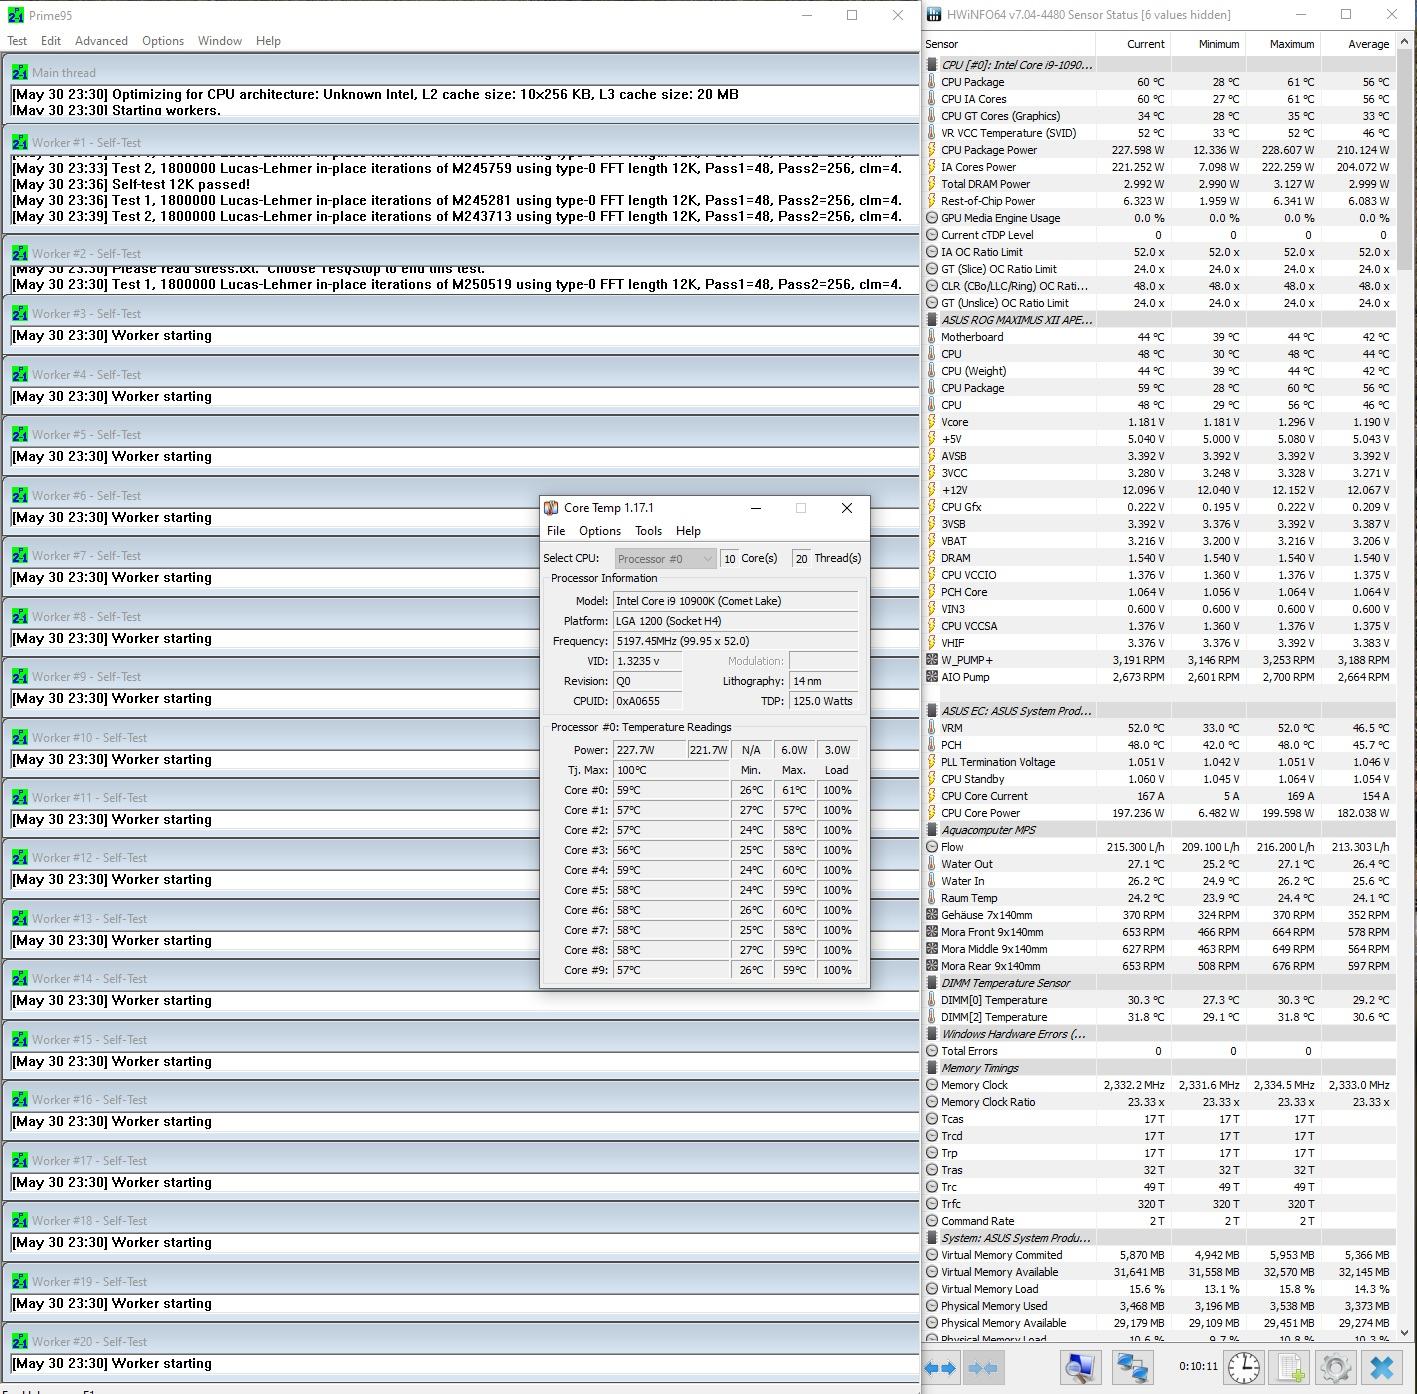1417x1394 pixels.
Task: Open the Test menu in Prime95
Action: point(18,41)
